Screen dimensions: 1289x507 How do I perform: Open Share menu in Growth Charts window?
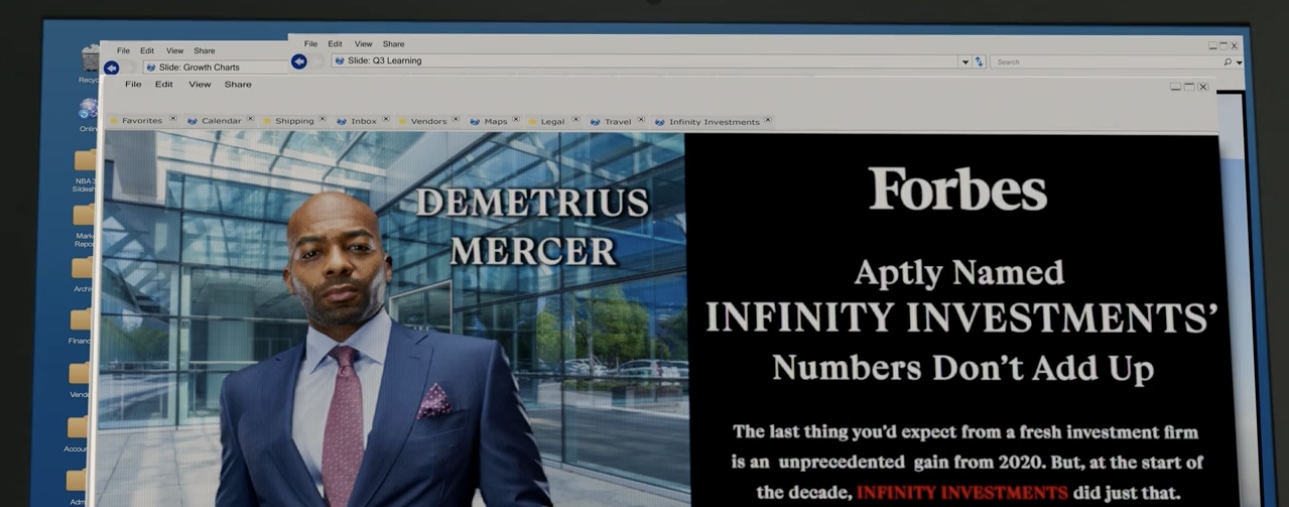pyautogui.click(x=204, y=50)
